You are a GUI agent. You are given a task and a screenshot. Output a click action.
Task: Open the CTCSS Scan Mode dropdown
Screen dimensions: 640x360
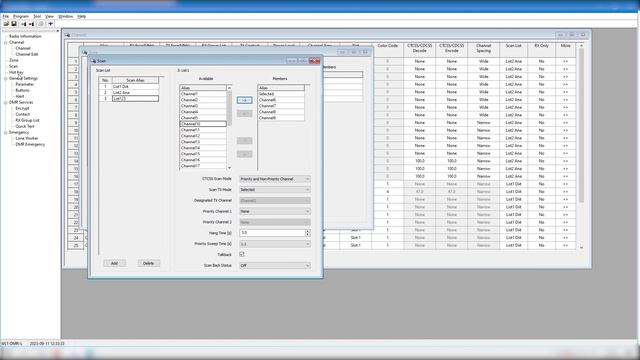click(275, 179)
